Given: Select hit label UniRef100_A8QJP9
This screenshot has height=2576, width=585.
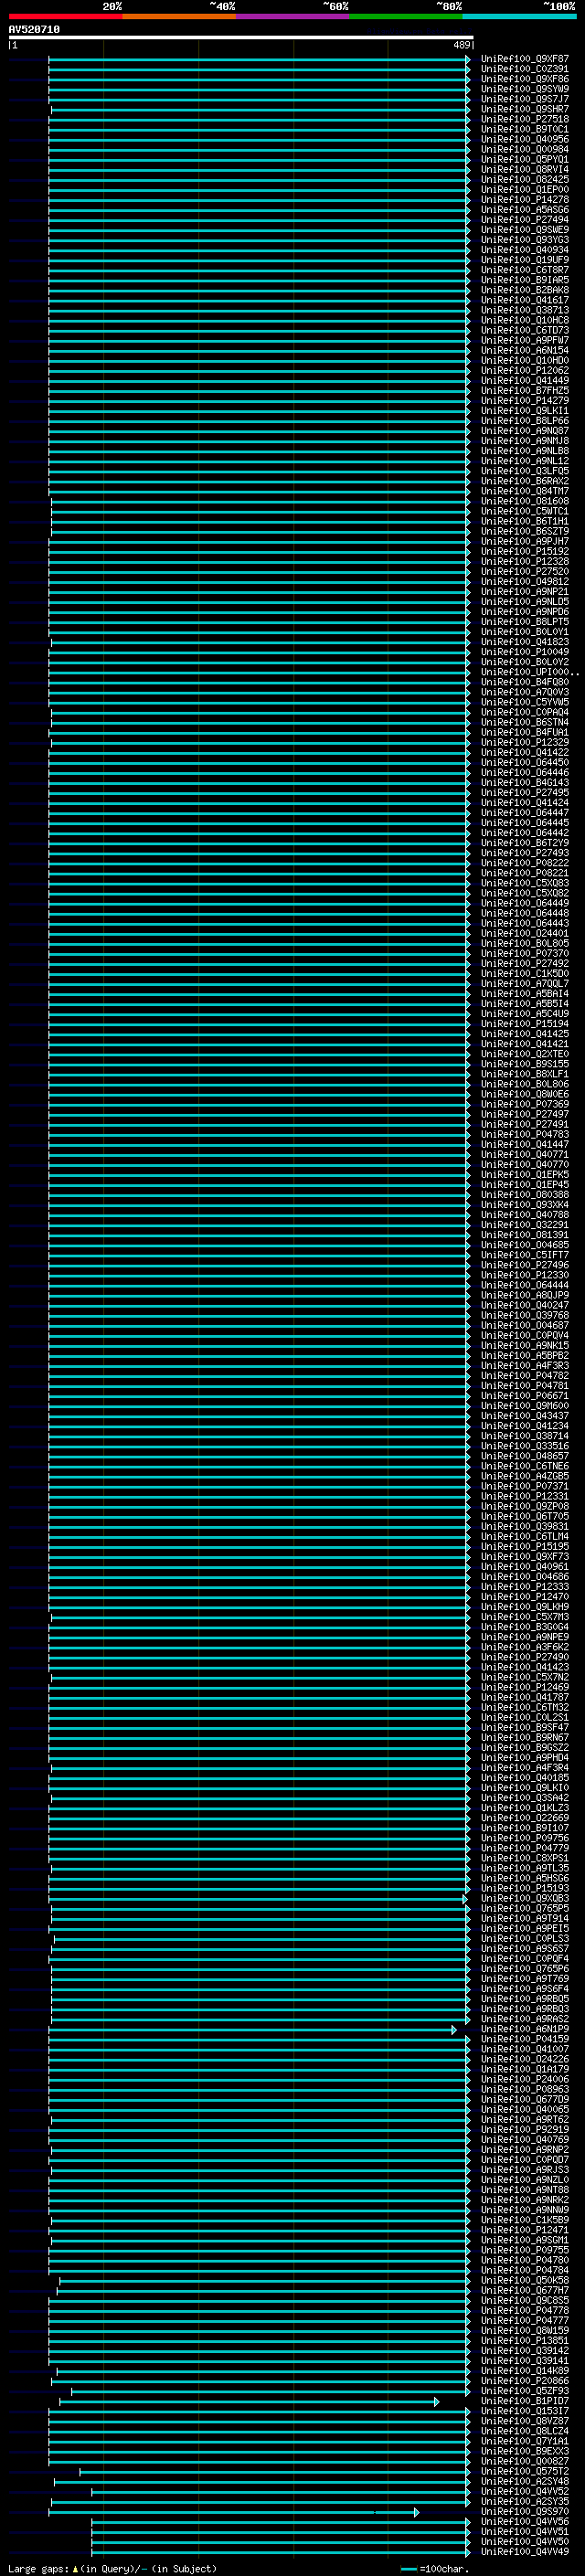Looking at the screenshot, I should click(x=525, y=1295).
